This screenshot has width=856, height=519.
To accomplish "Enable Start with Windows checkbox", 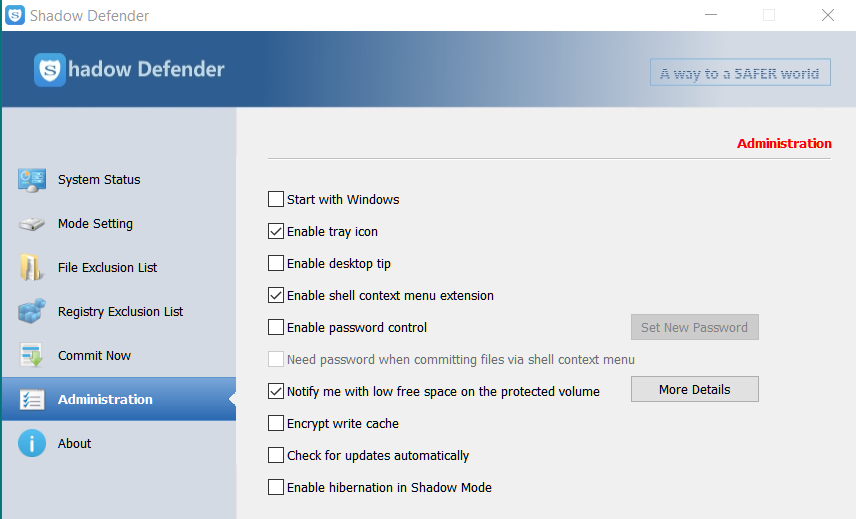I will [x=276, y=200].
